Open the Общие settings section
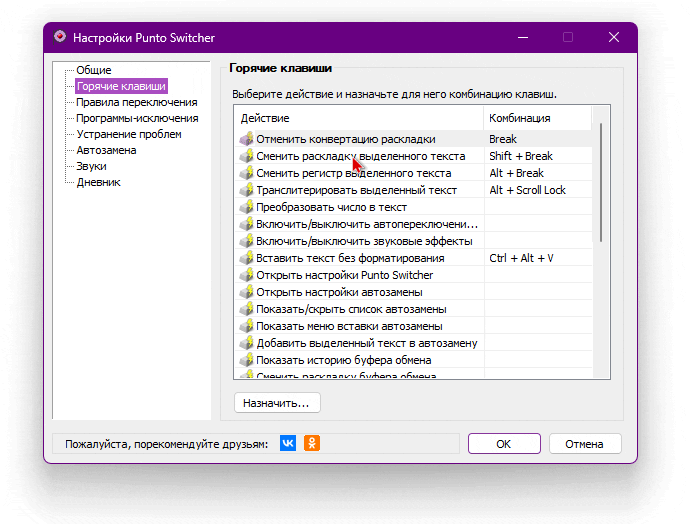The image size is (690, 524). click(x=94, y=70)
